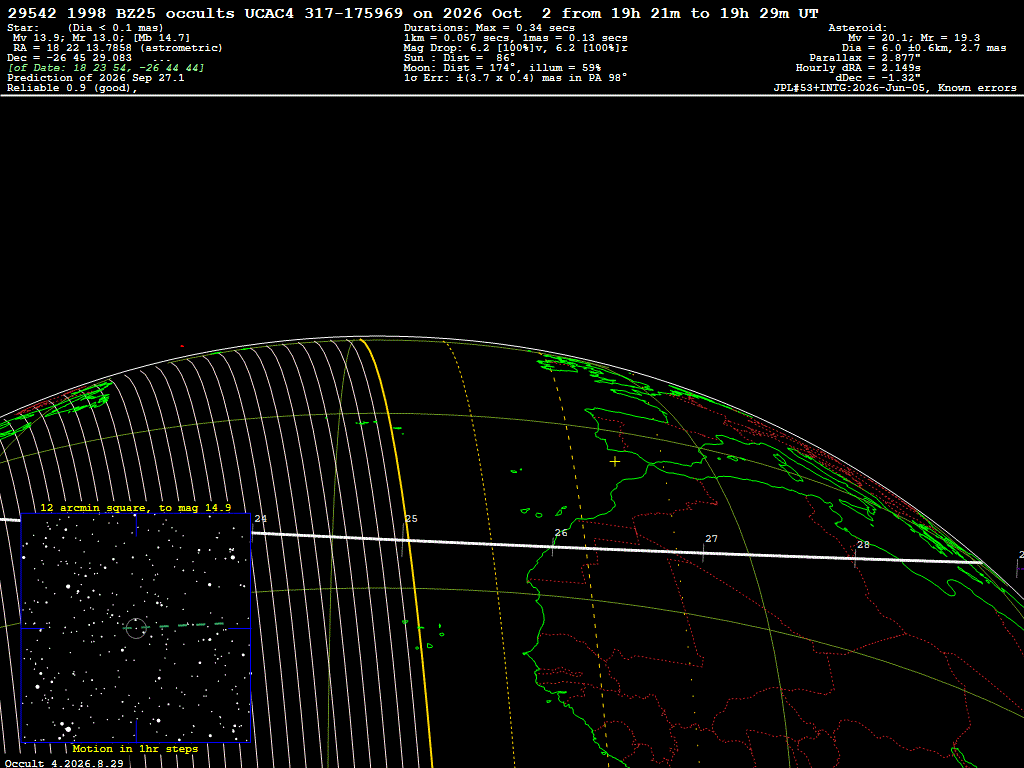Click the yellow cross marker on map
The image size is (1024, 768).
pyautogui.click(x=615, y=461)
